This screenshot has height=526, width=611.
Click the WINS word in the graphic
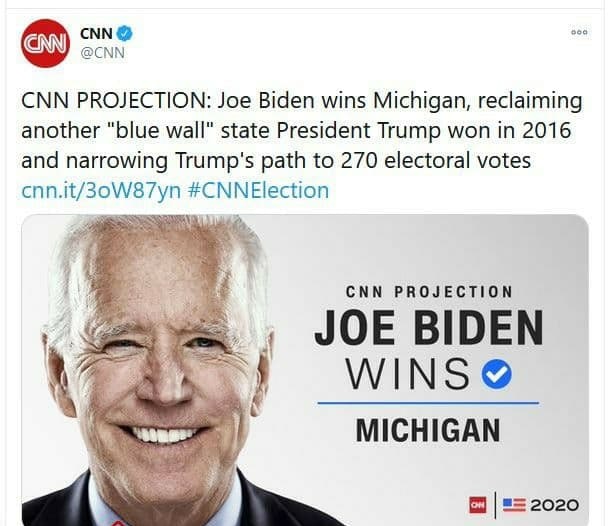pyautogui.click(x=408, y=374)
